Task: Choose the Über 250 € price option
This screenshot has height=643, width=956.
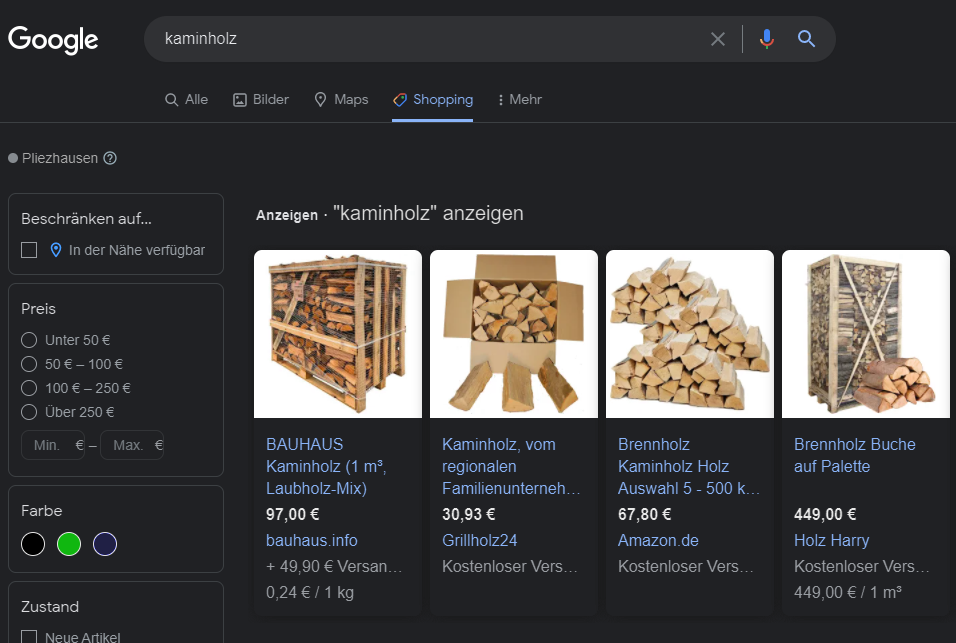Action: [29, 412]
